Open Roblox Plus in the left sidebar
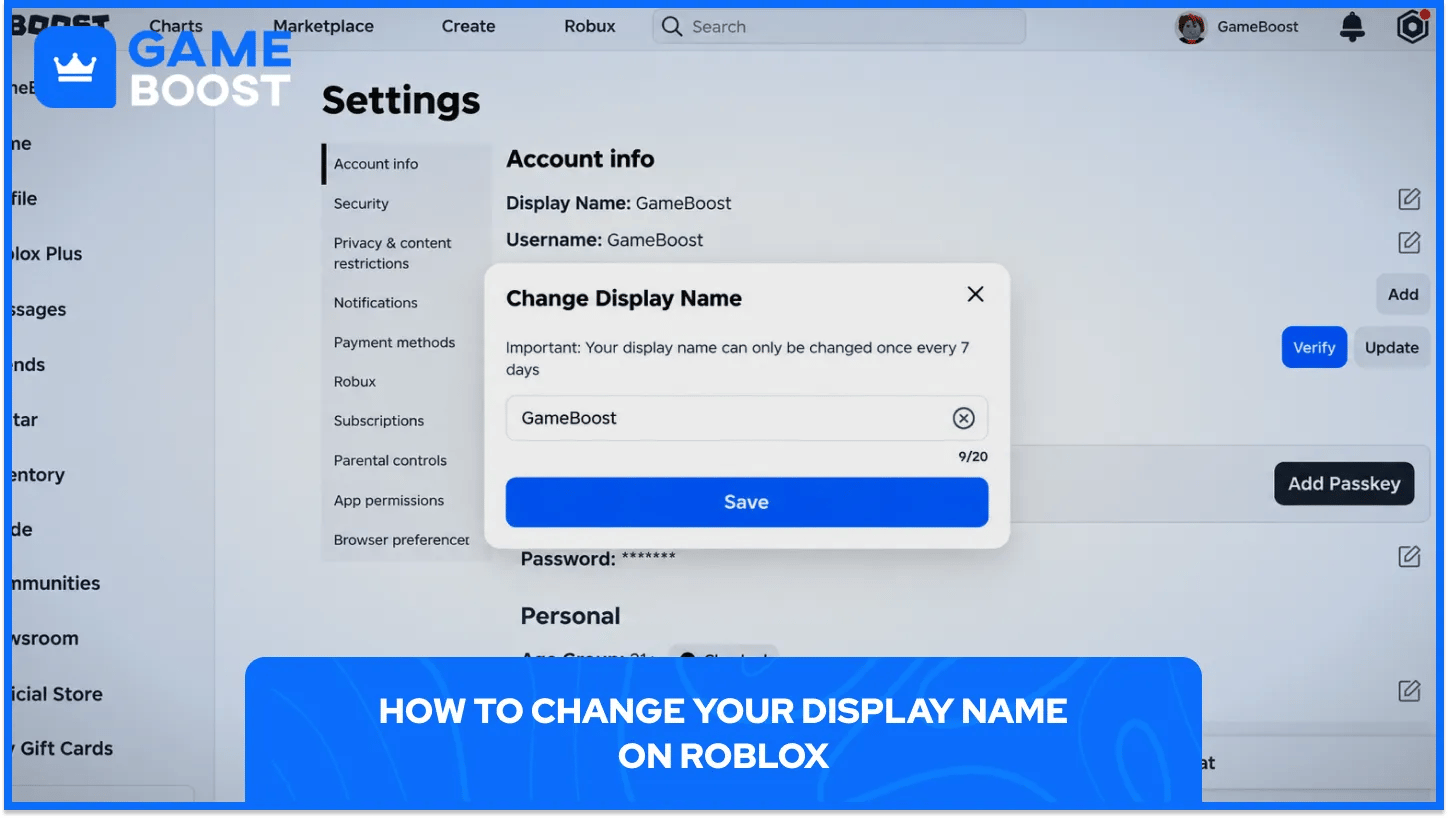Viewport: 1448px width, 818px height. pyautogui.click(x=45, y=254)
